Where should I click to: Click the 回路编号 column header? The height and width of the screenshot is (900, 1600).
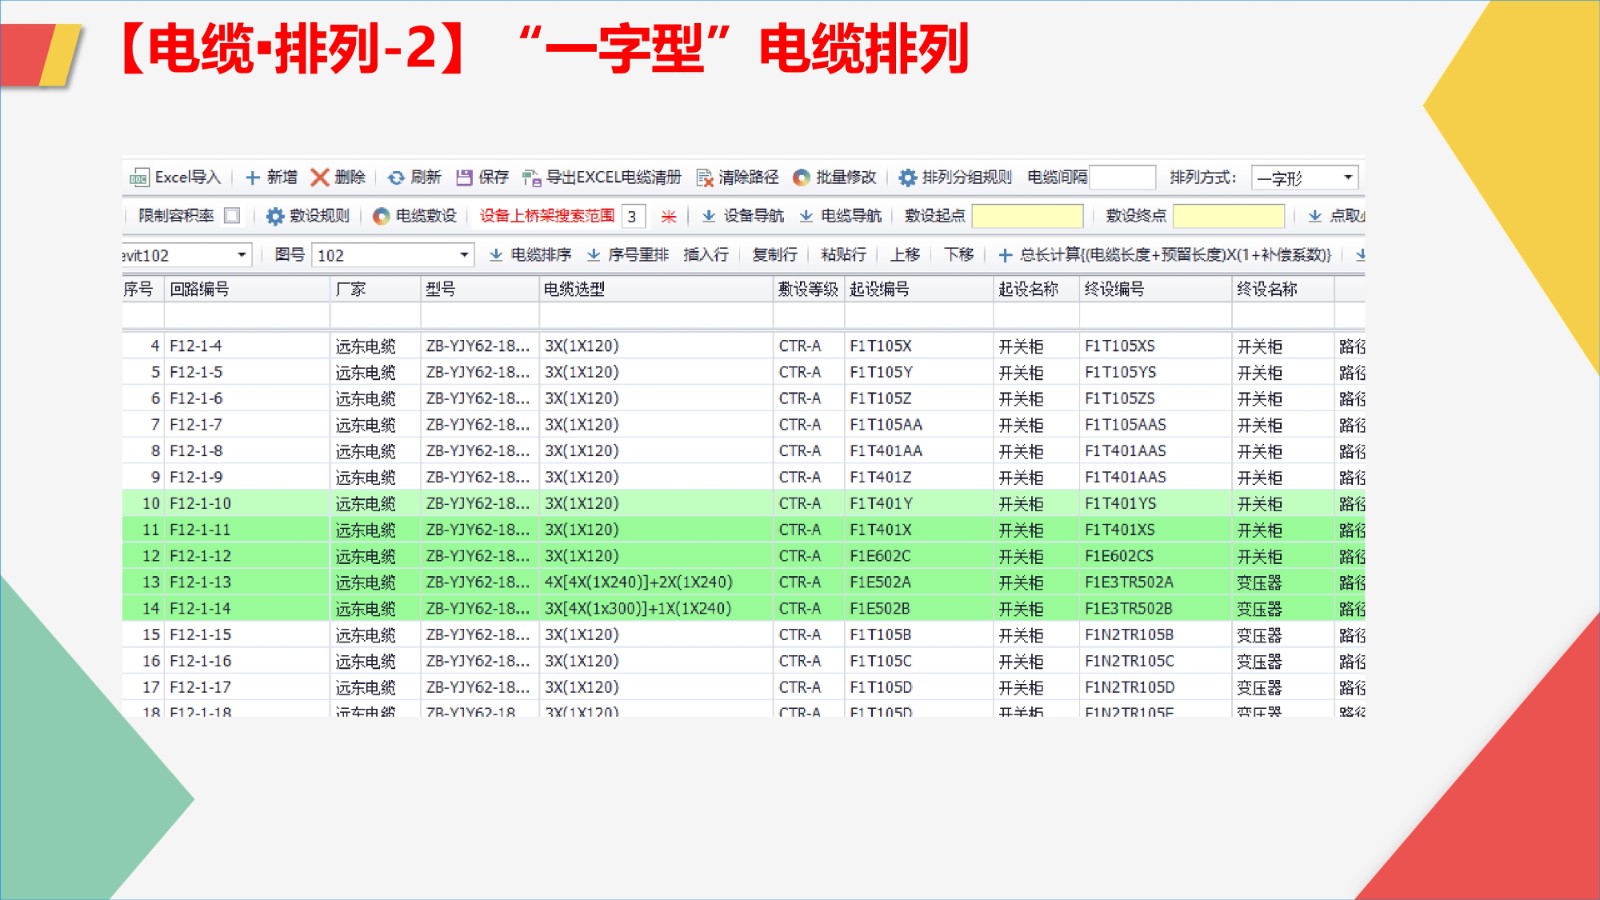pos(200,289)
